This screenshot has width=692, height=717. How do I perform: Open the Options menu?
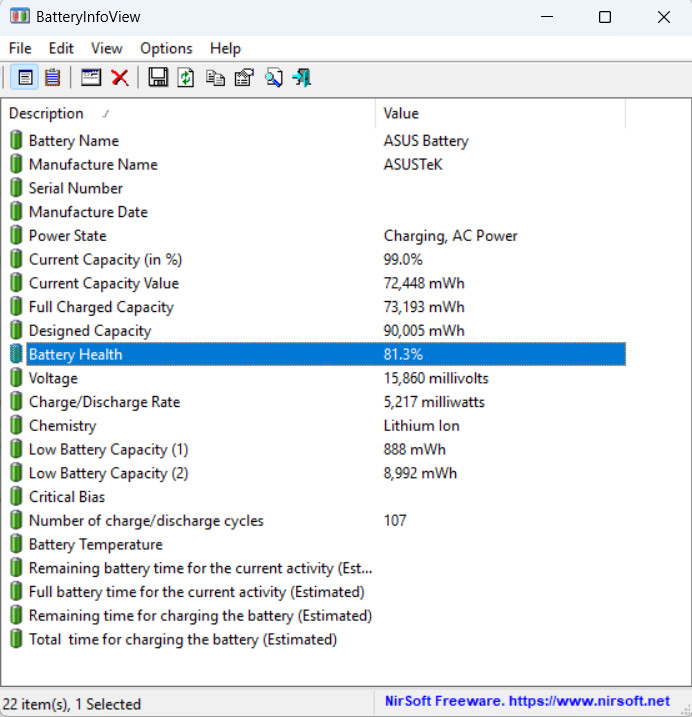coord(166,48)
